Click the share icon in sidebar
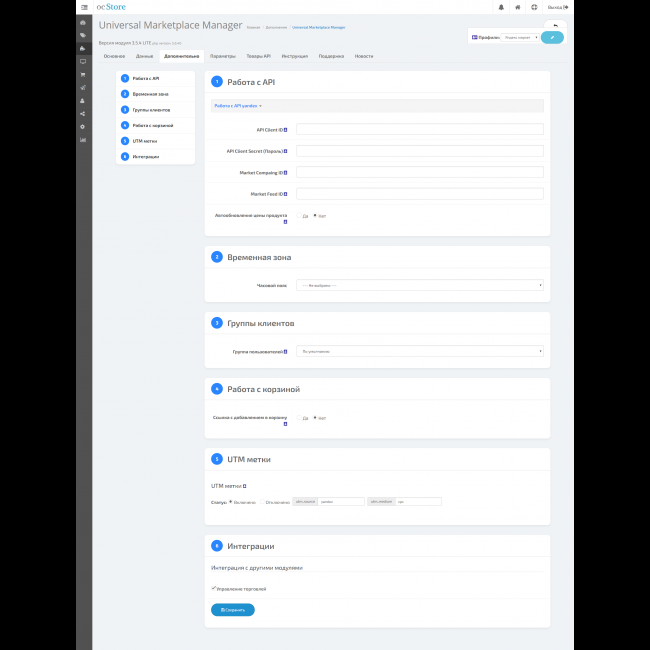Viewport: 650px width, 650px height. (x=83, y=113)
